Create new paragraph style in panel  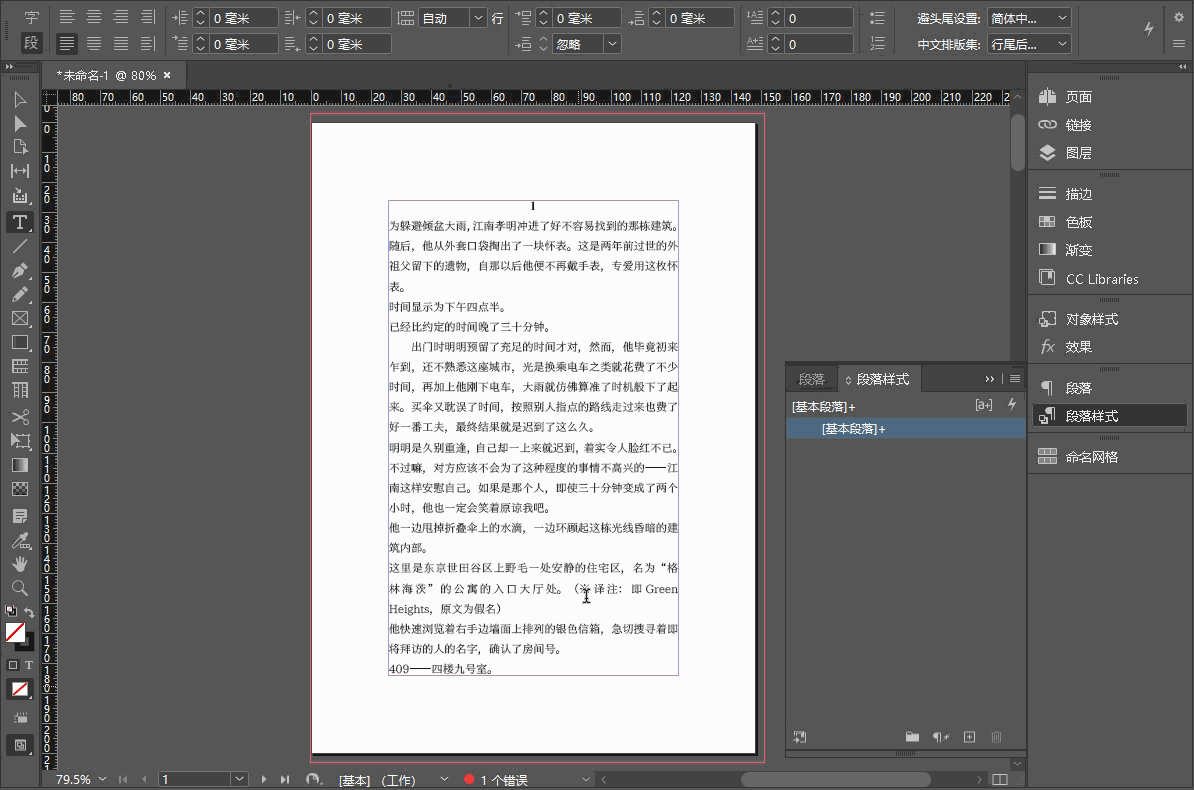[x=969, y=737]
